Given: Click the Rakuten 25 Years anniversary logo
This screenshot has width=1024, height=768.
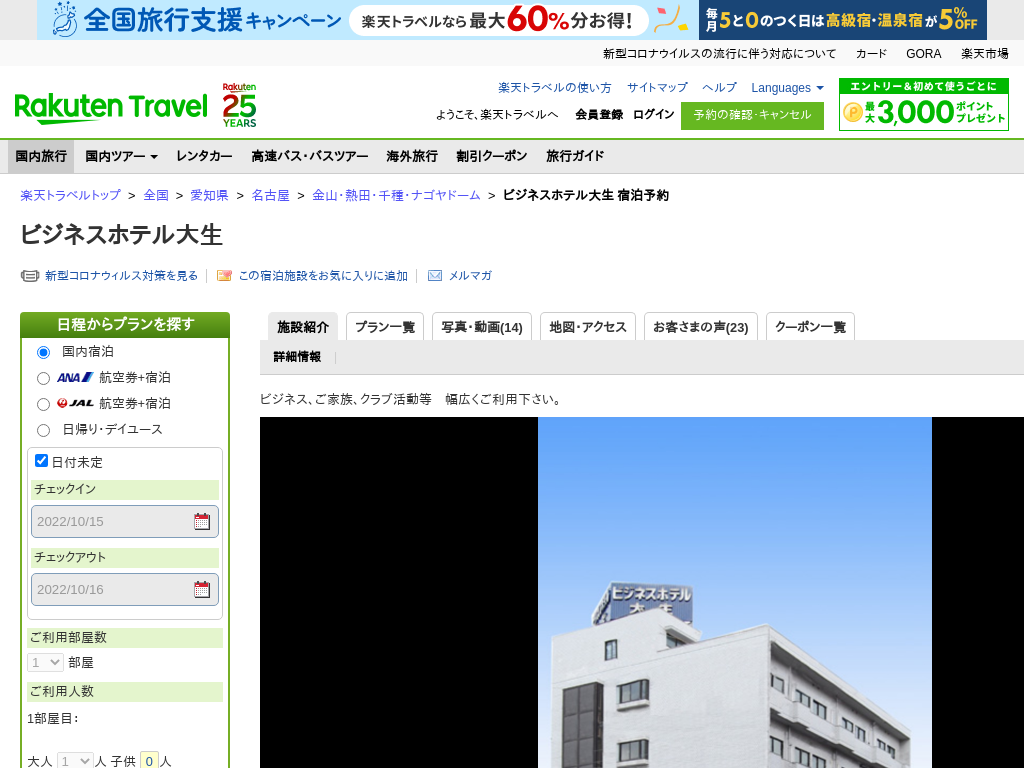Looking at the screenshot, I should (239, 104).
